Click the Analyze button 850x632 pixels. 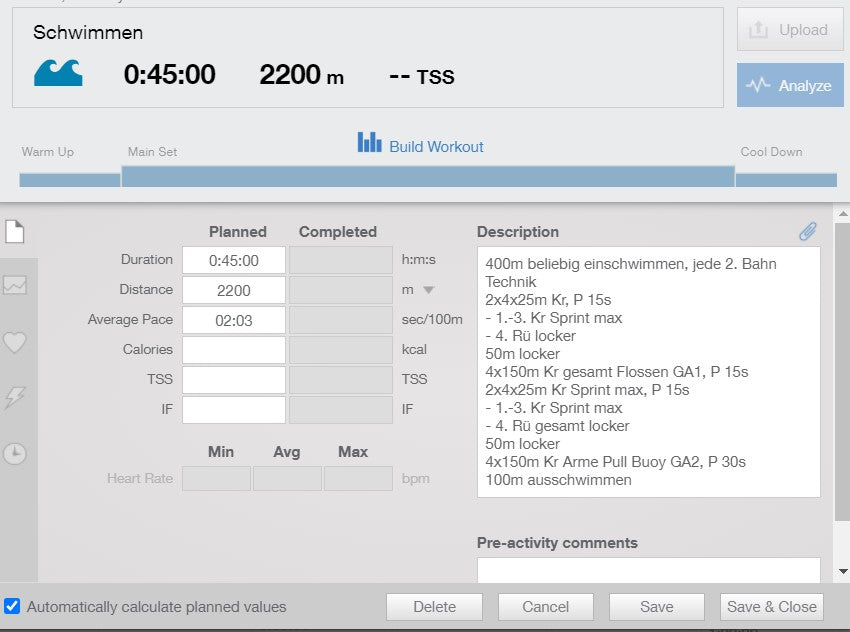(790, 85)
